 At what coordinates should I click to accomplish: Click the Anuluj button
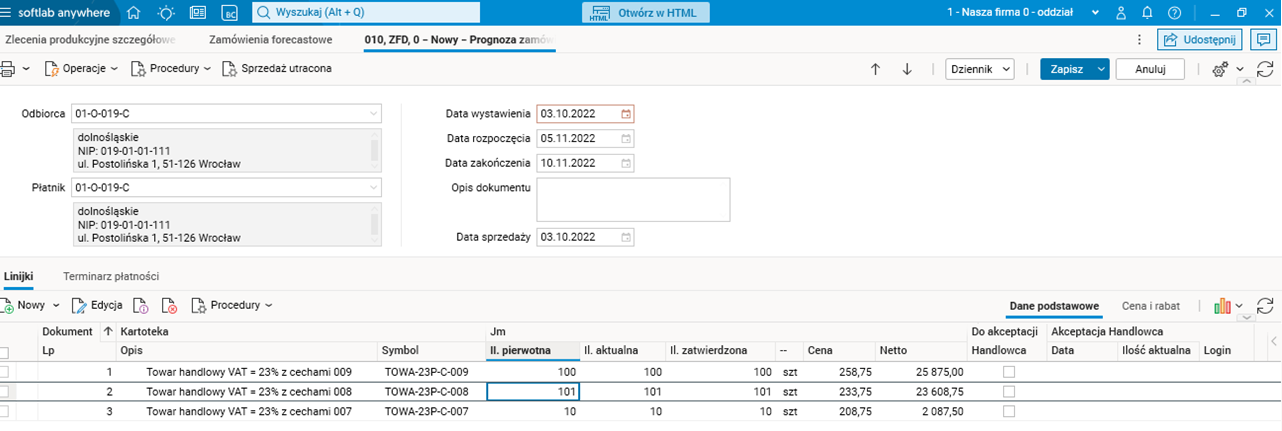(1150, 69)
